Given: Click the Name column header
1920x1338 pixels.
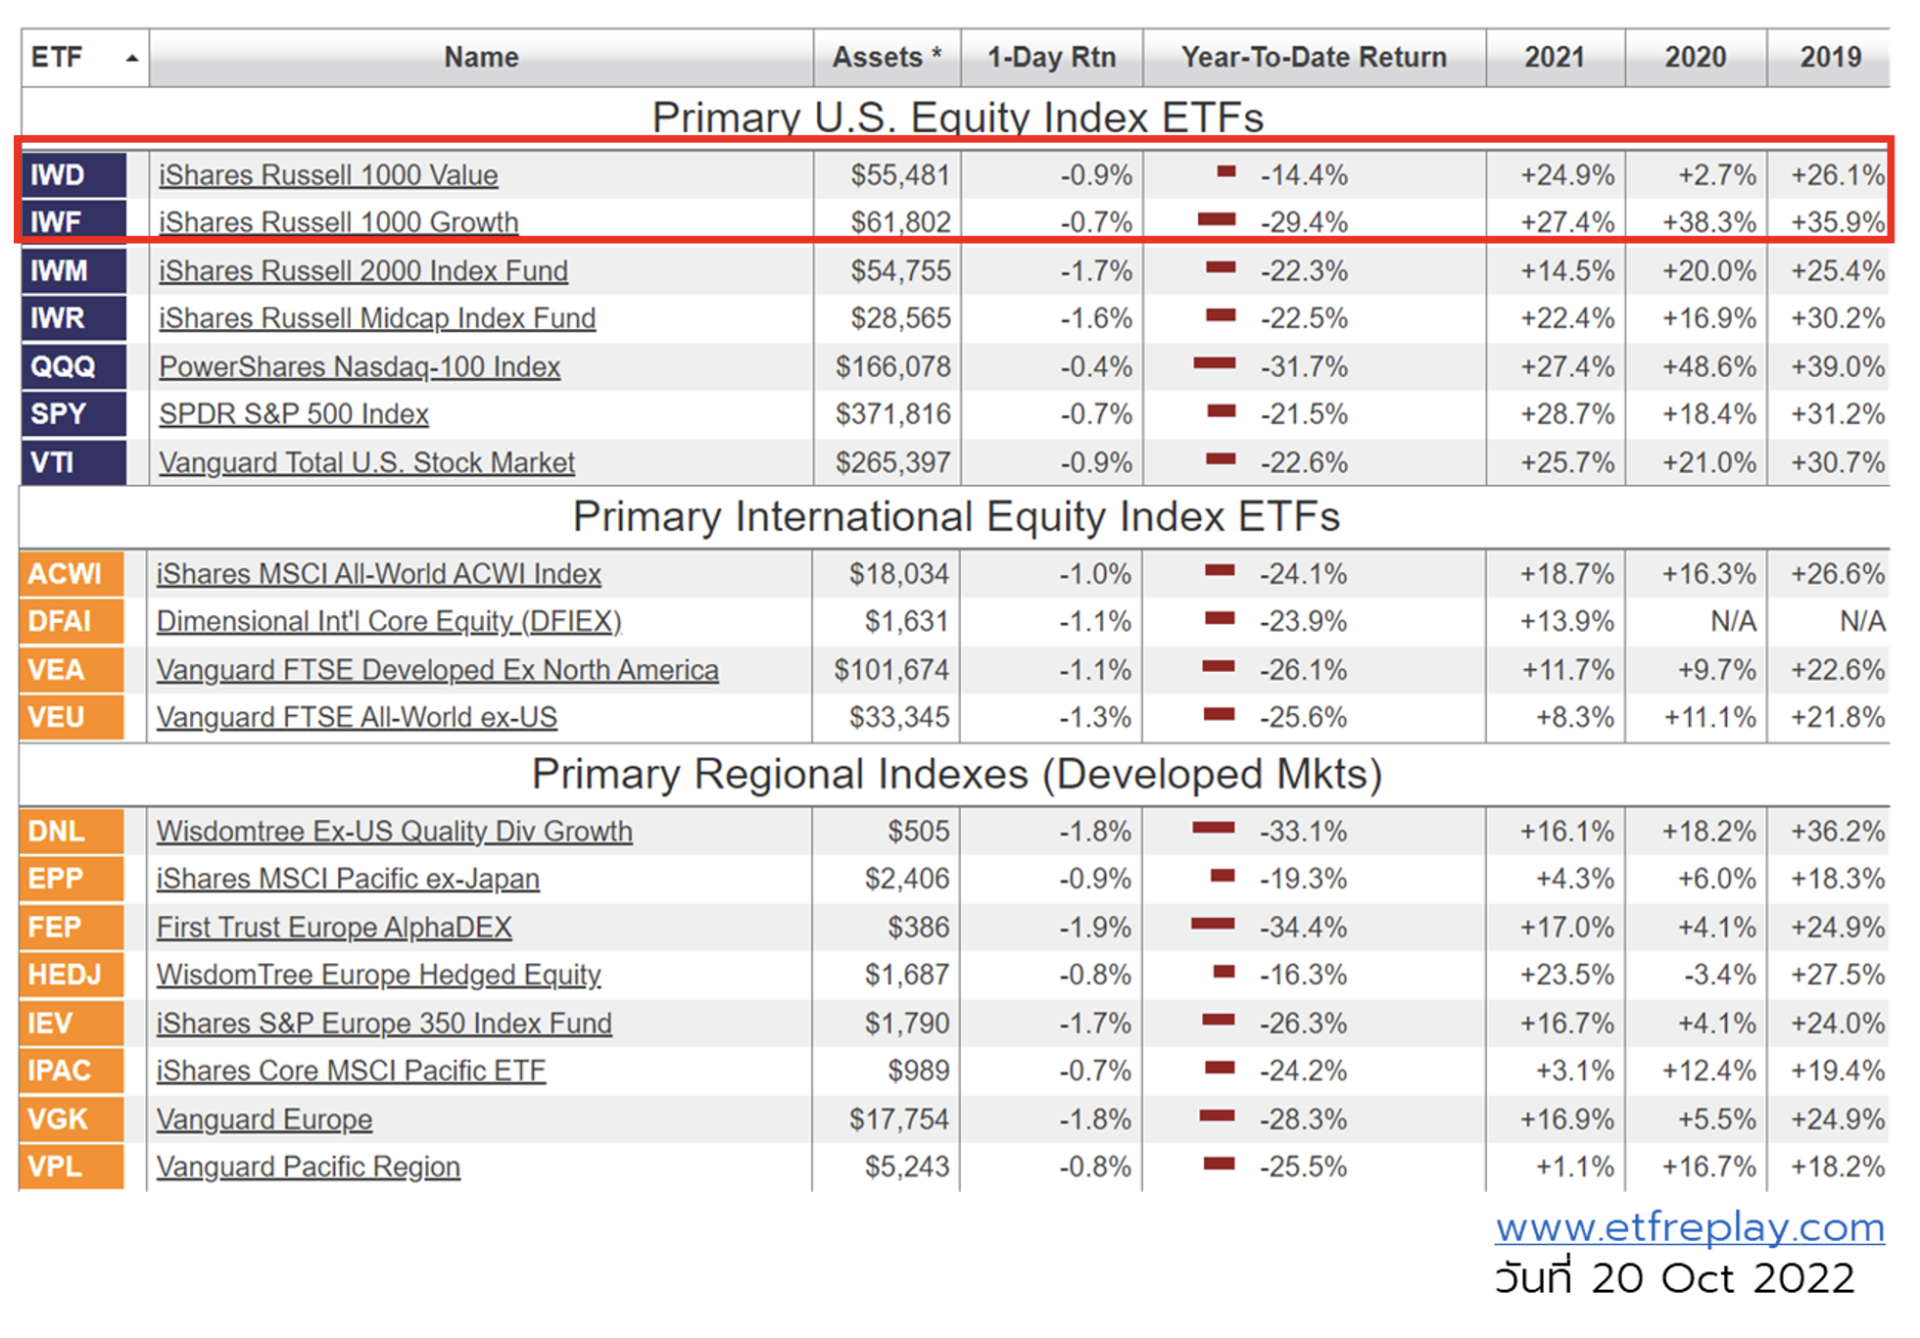Looking at the screenshot, I should (x=481, y=57).
